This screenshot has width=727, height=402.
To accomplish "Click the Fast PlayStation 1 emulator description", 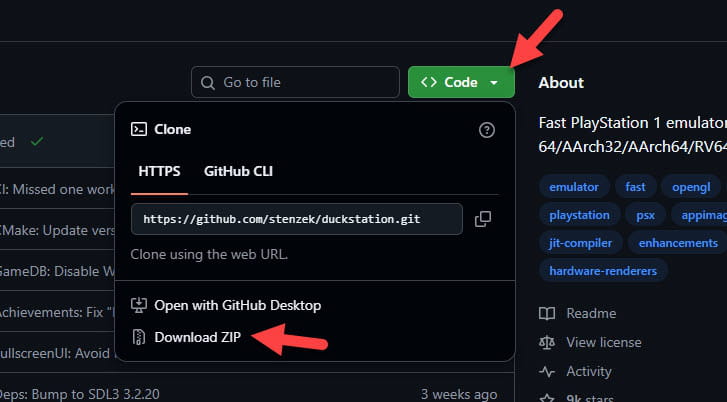I will click(632, 134).
